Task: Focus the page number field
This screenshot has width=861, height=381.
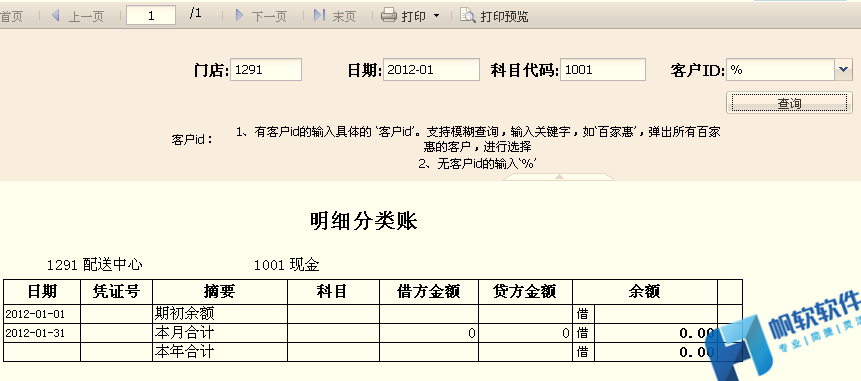Action: click(151, 15)
